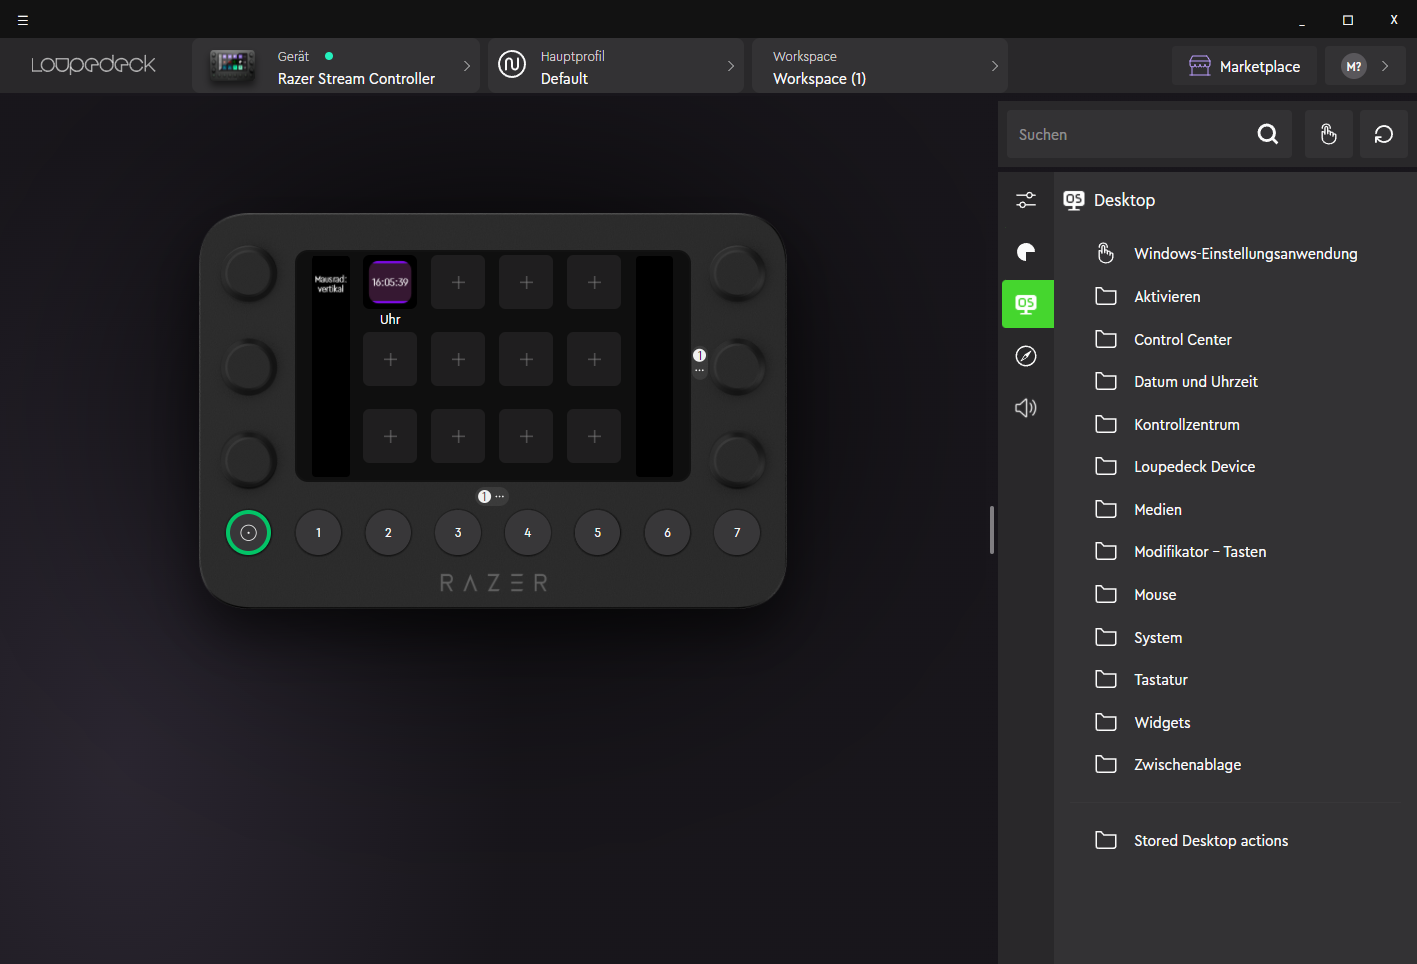This screenshot has width=1417, height=964.
Task: Select round device button 2
Action: 388,533
